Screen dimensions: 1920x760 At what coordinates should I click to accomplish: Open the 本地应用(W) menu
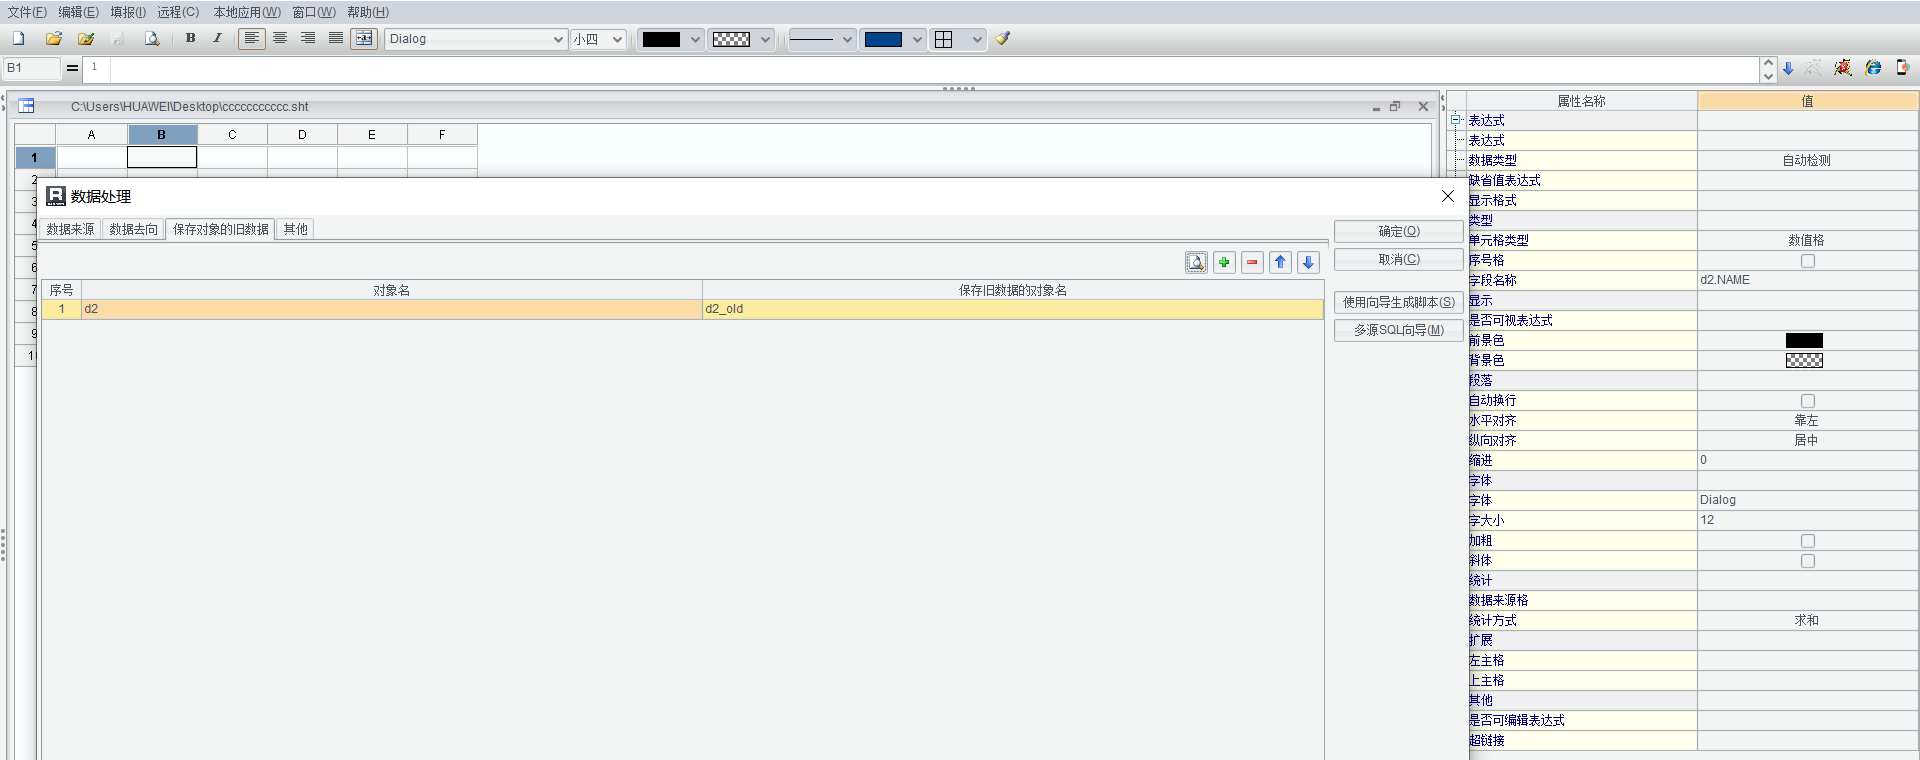point(247,12)
